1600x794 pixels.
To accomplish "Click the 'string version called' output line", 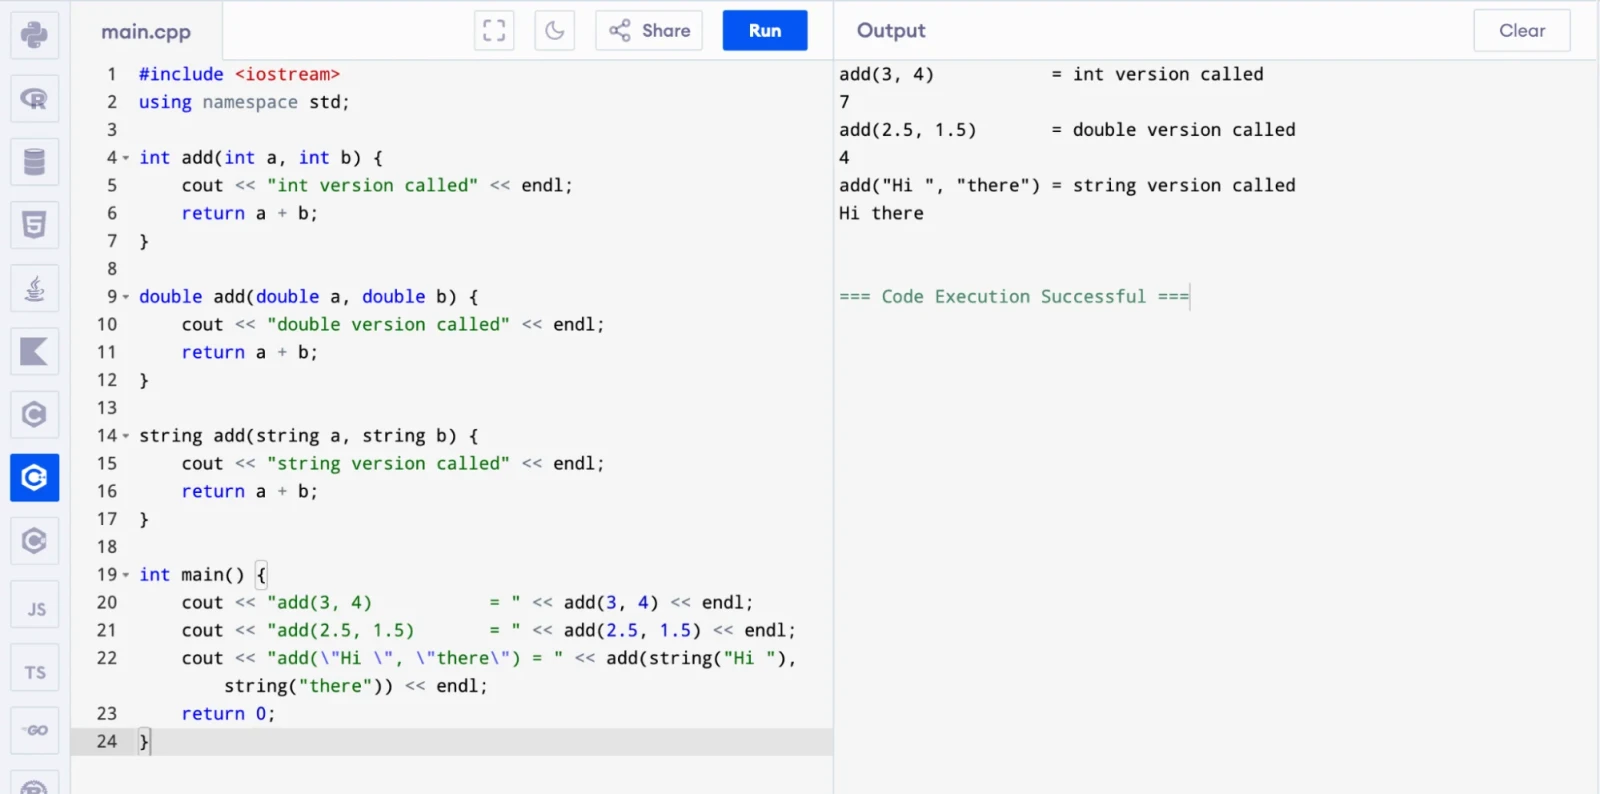I will (1067, 185).
